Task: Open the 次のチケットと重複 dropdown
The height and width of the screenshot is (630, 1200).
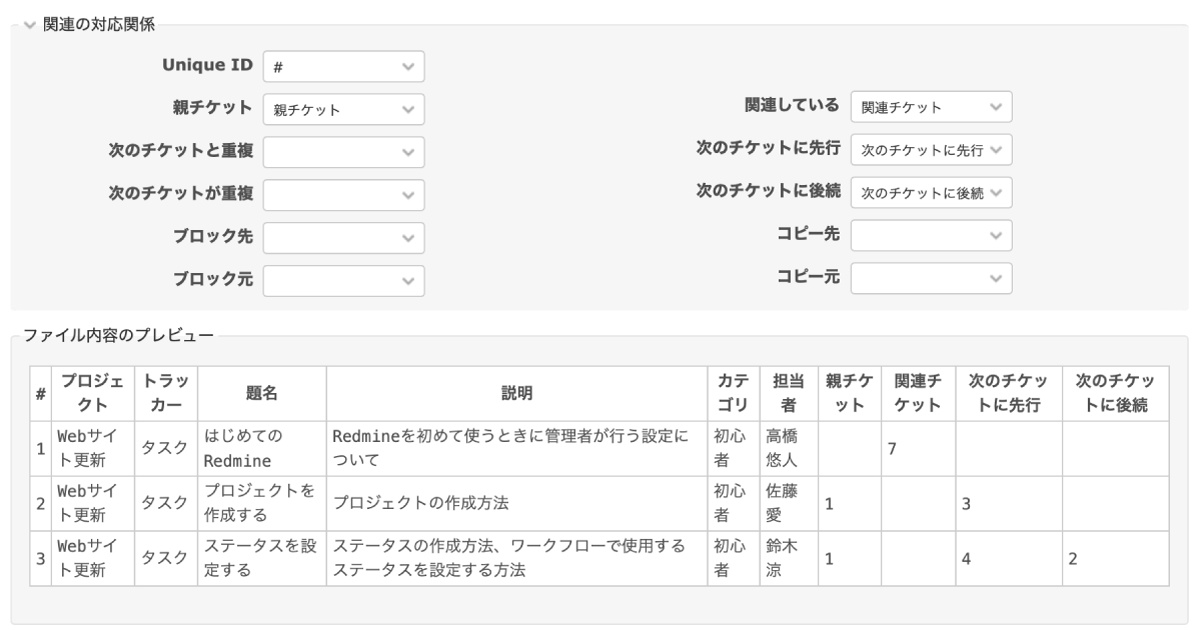Action: (343, 152)
